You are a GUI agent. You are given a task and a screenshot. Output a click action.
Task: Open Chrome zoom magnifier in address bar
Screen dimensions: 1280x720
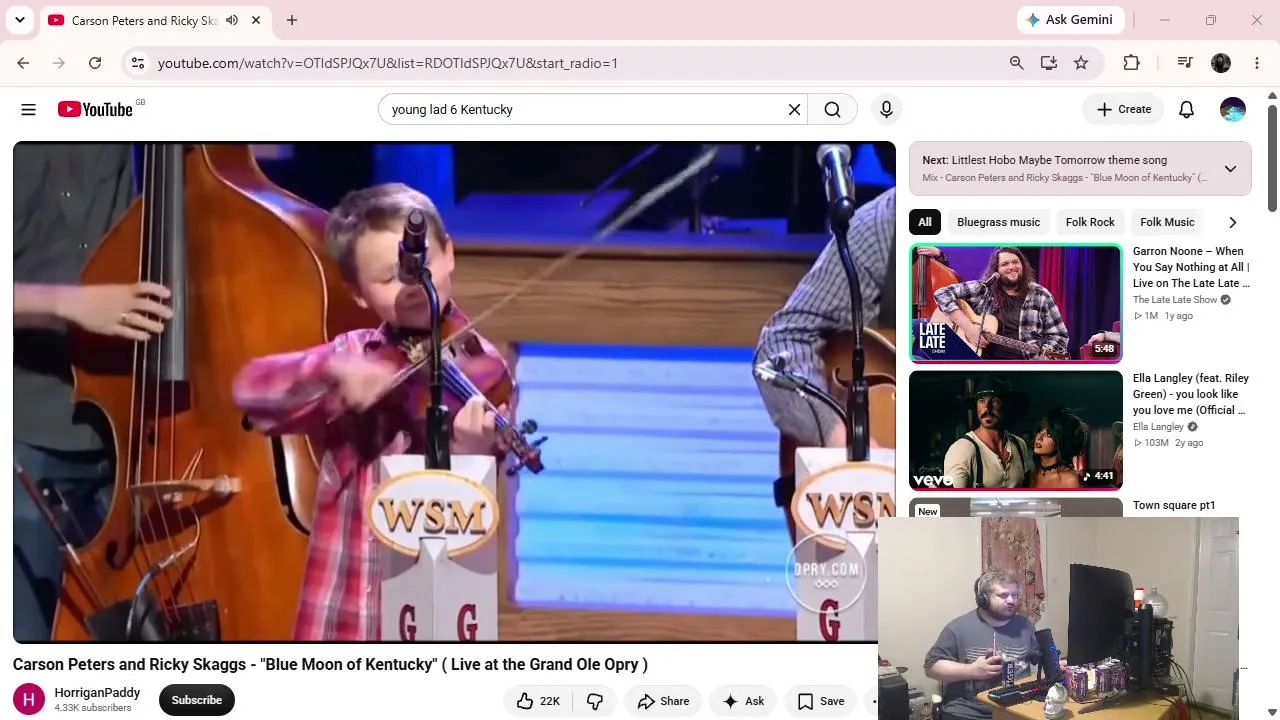click(x=1016, y=63)
